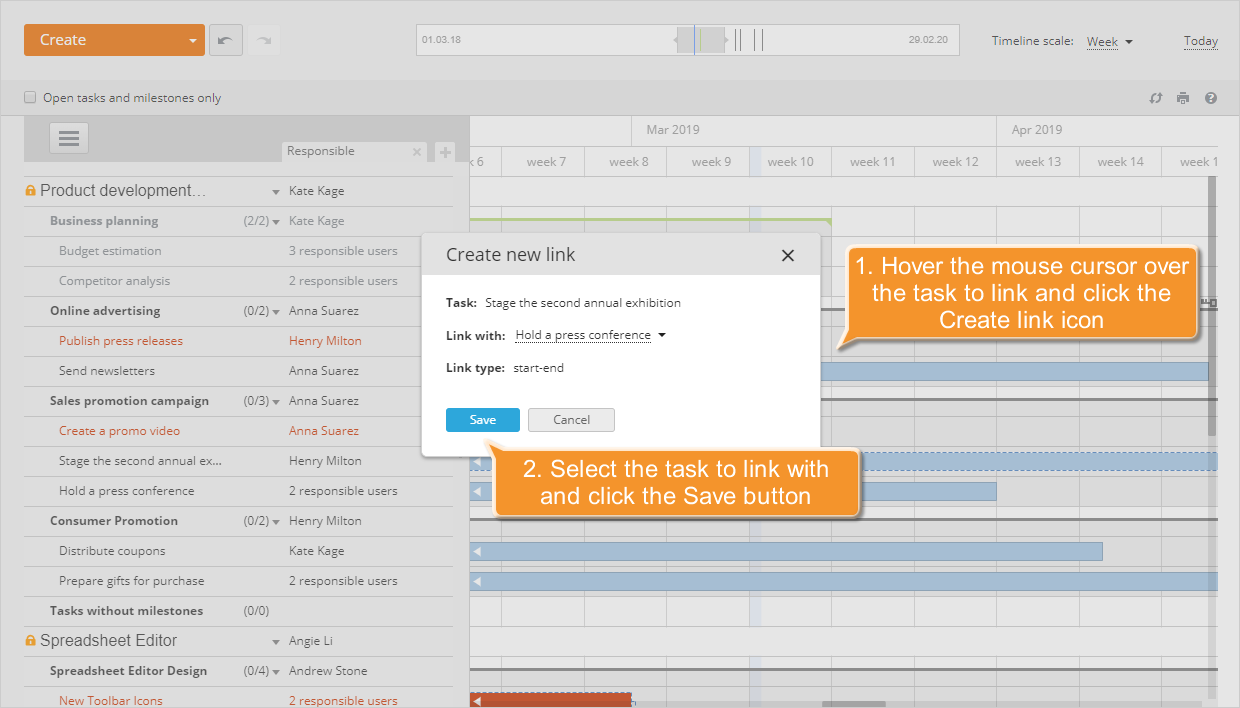Cancel the new link creation

[571, 420]
